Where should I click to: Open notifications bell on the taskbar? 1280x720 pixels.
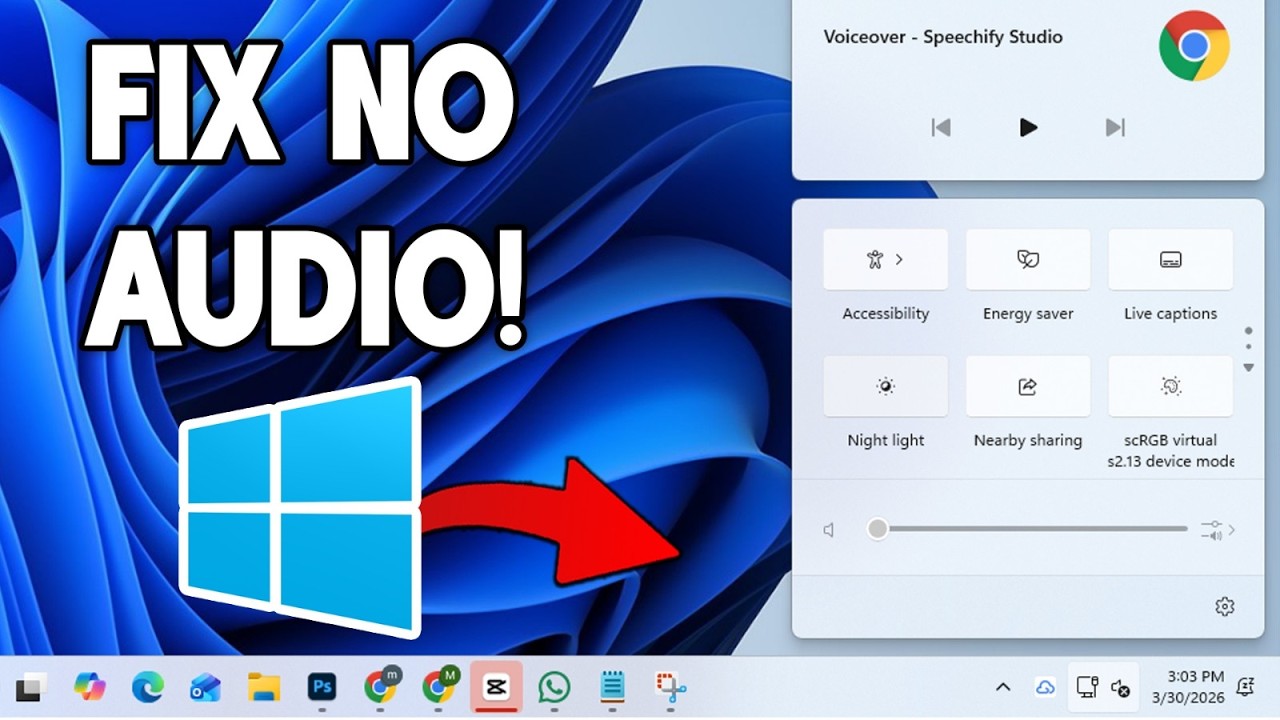[1245, 686]
